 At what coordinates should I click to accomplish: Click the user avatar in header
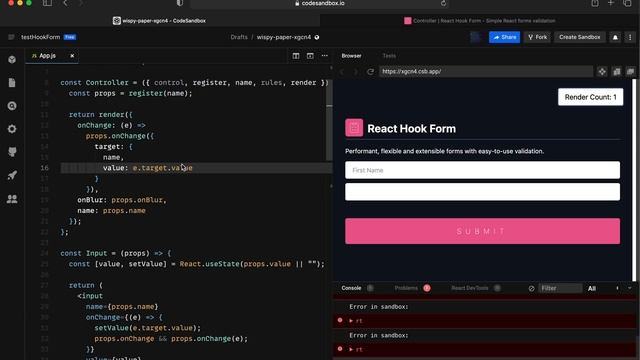476,37
